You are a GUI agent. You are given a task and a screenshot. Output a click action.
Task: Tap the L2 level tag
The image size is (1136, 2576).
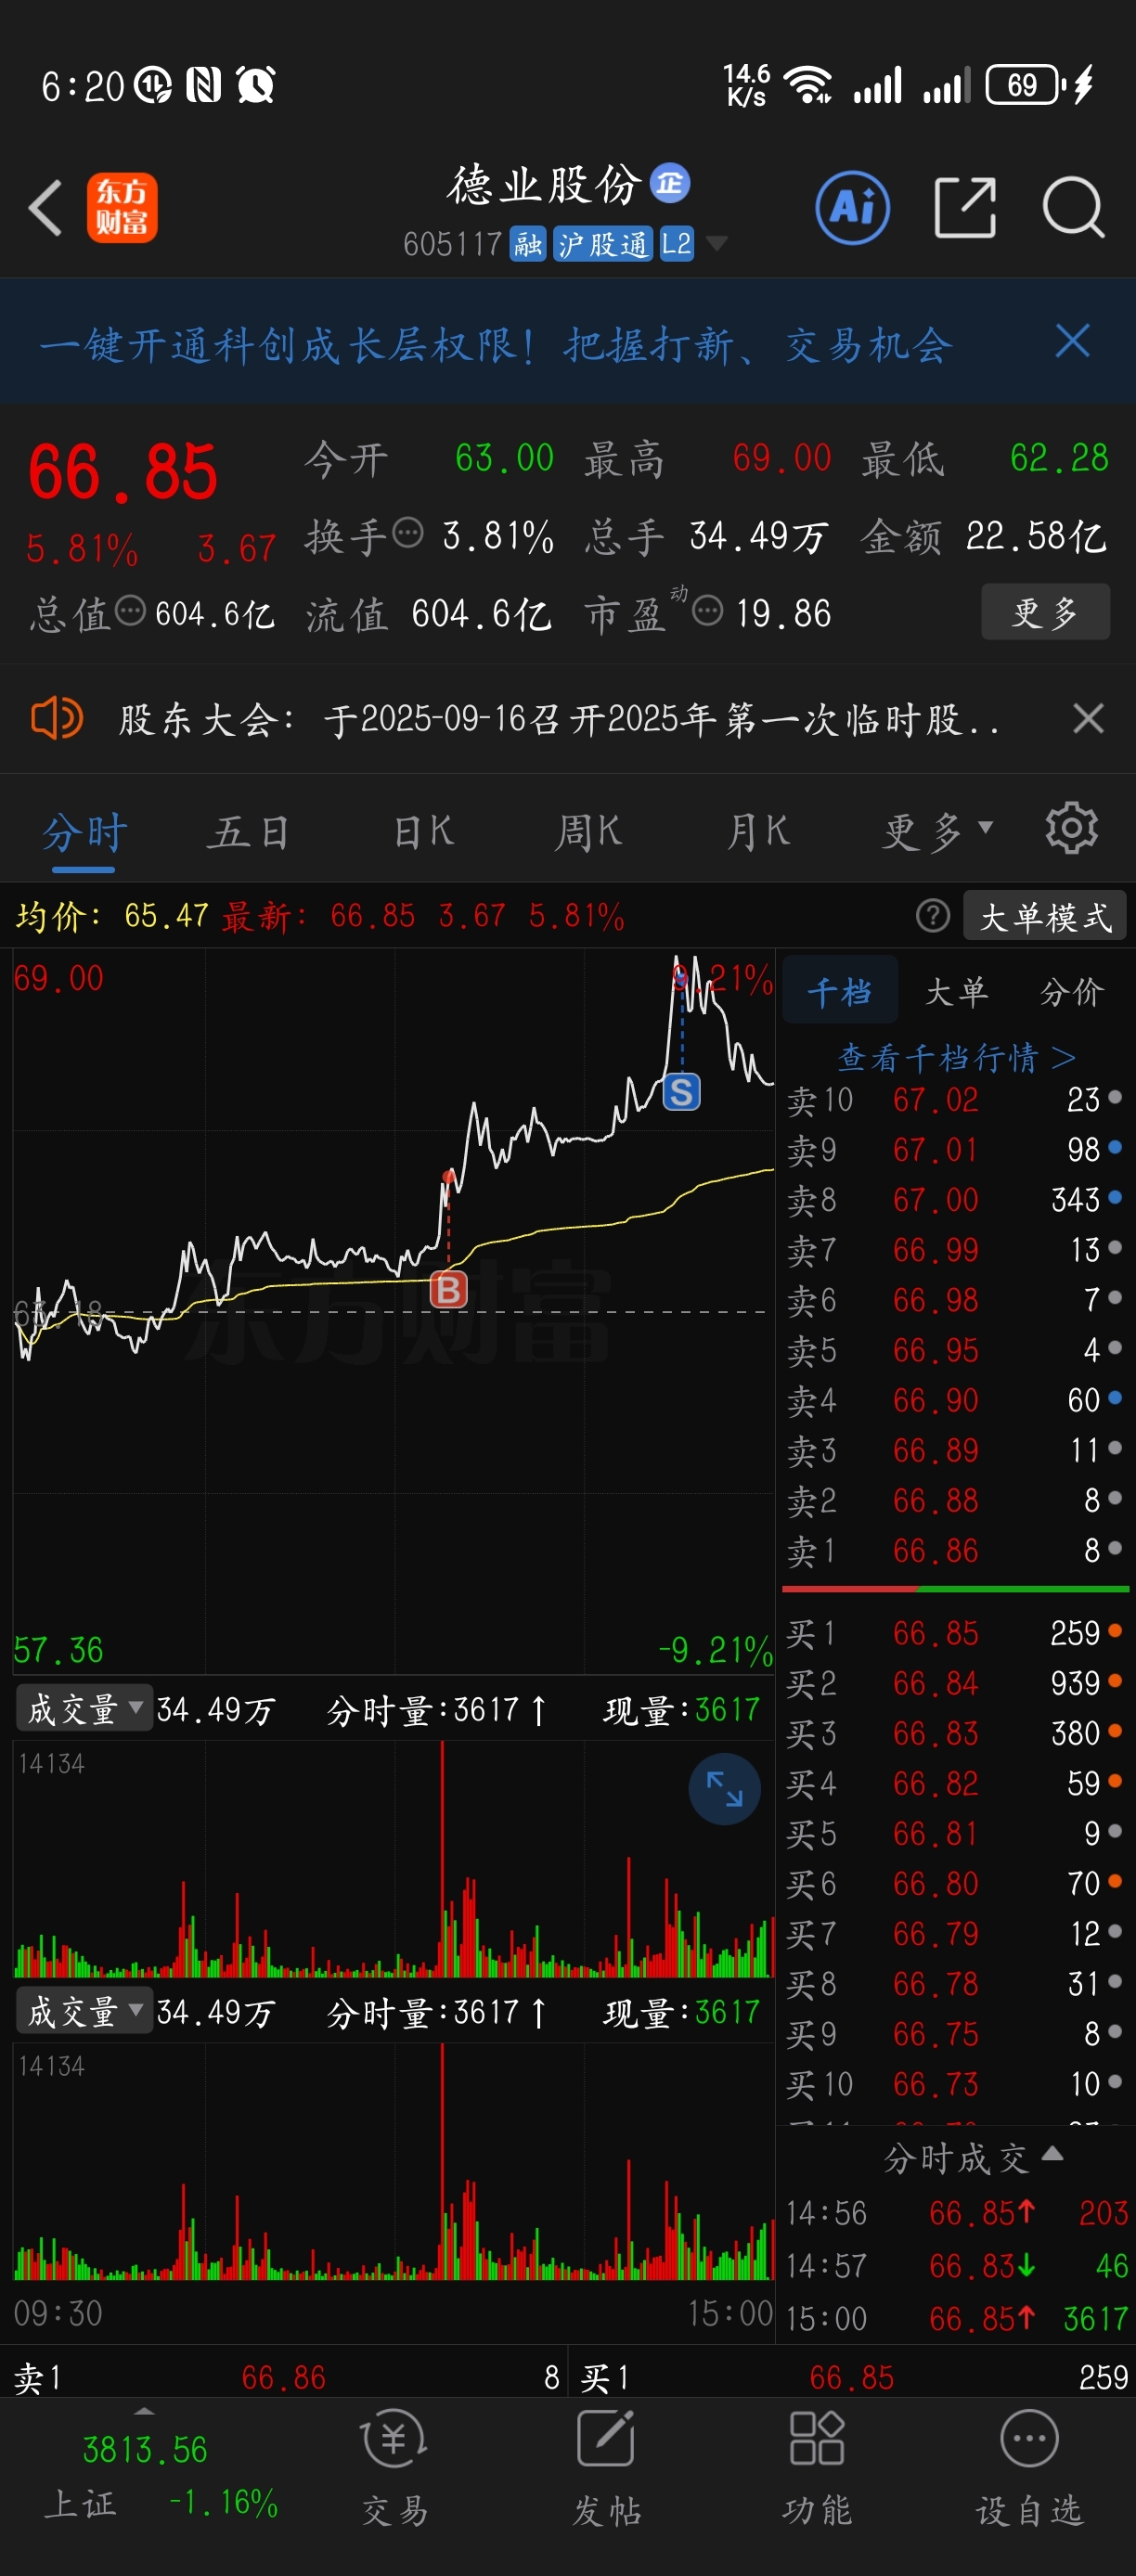[677, 243]
